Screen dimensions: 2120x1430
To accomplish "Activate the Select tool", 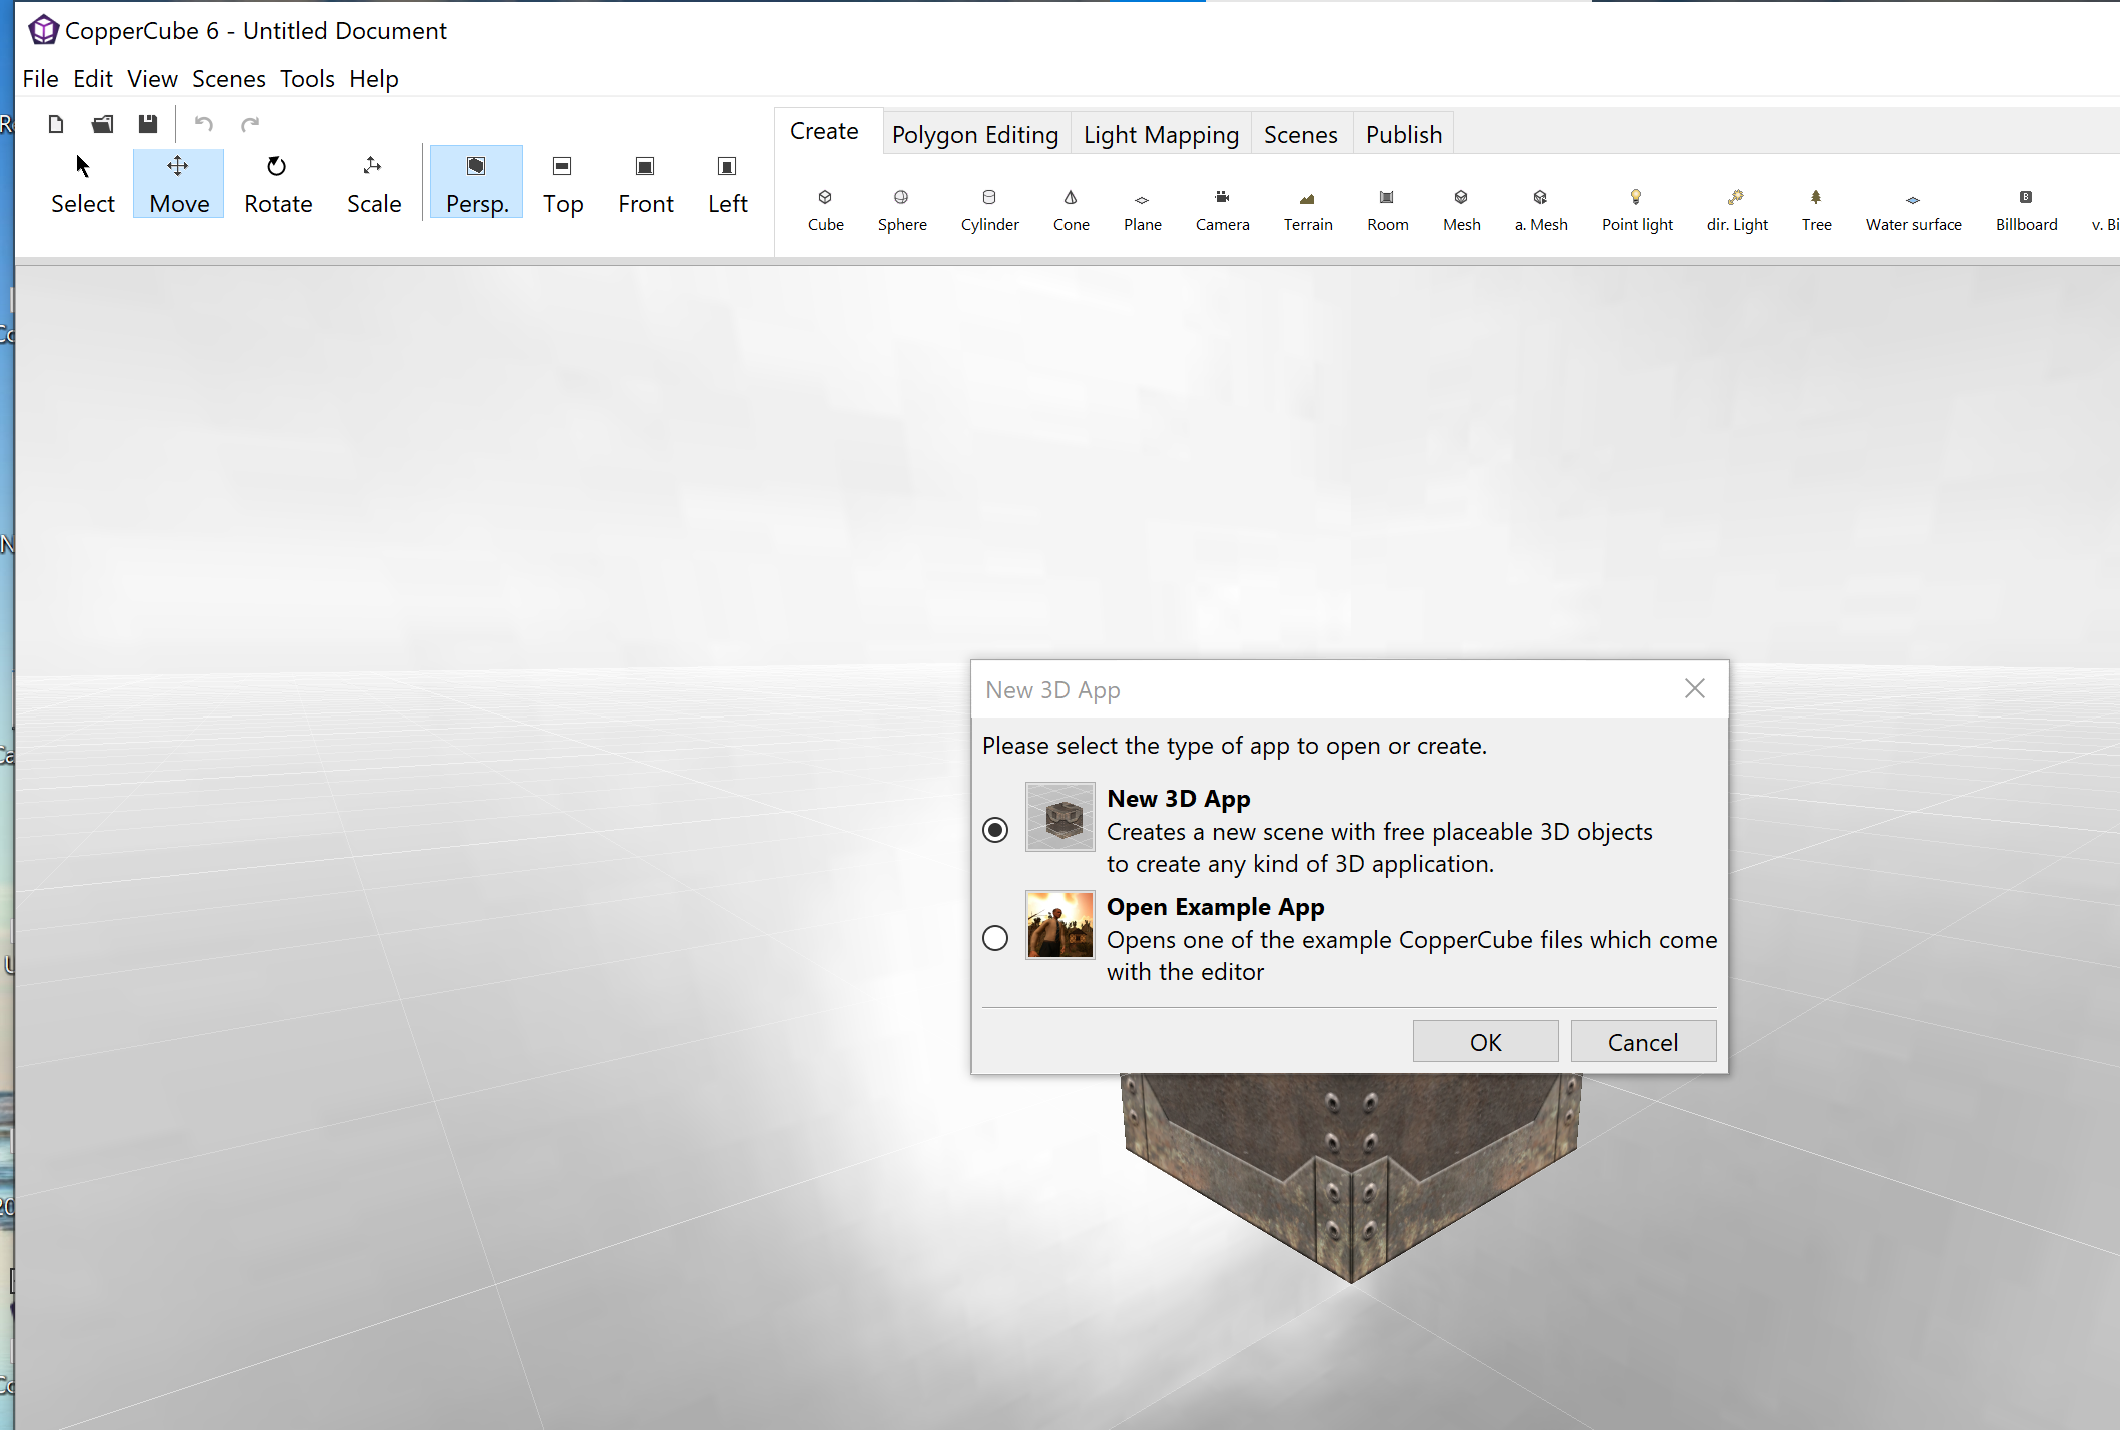I will [x=83, y=184].
